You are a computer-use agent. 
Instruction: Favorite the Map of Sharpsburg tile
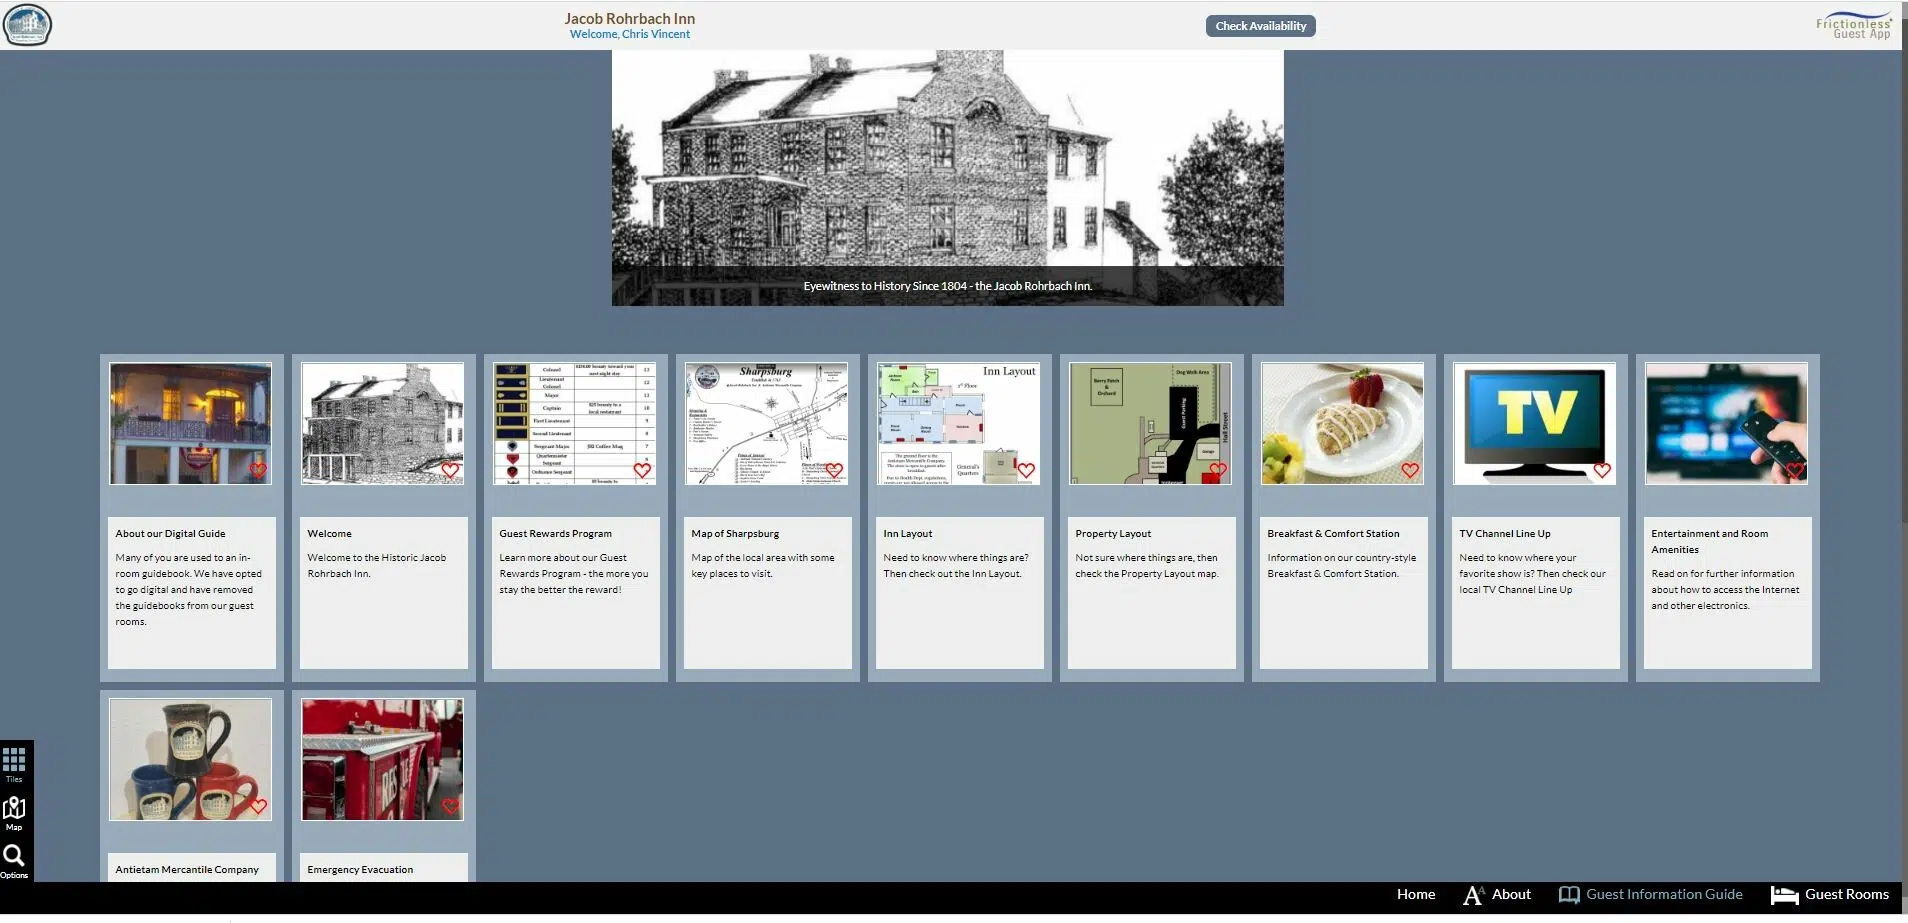point(834,470)
